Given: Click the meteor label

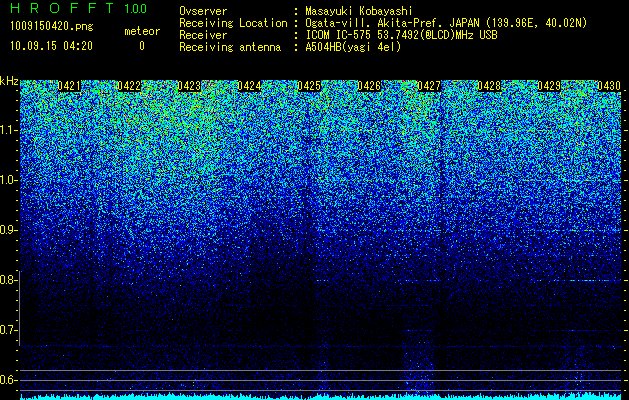Looking at the screenshot, I should click(142, 31).
